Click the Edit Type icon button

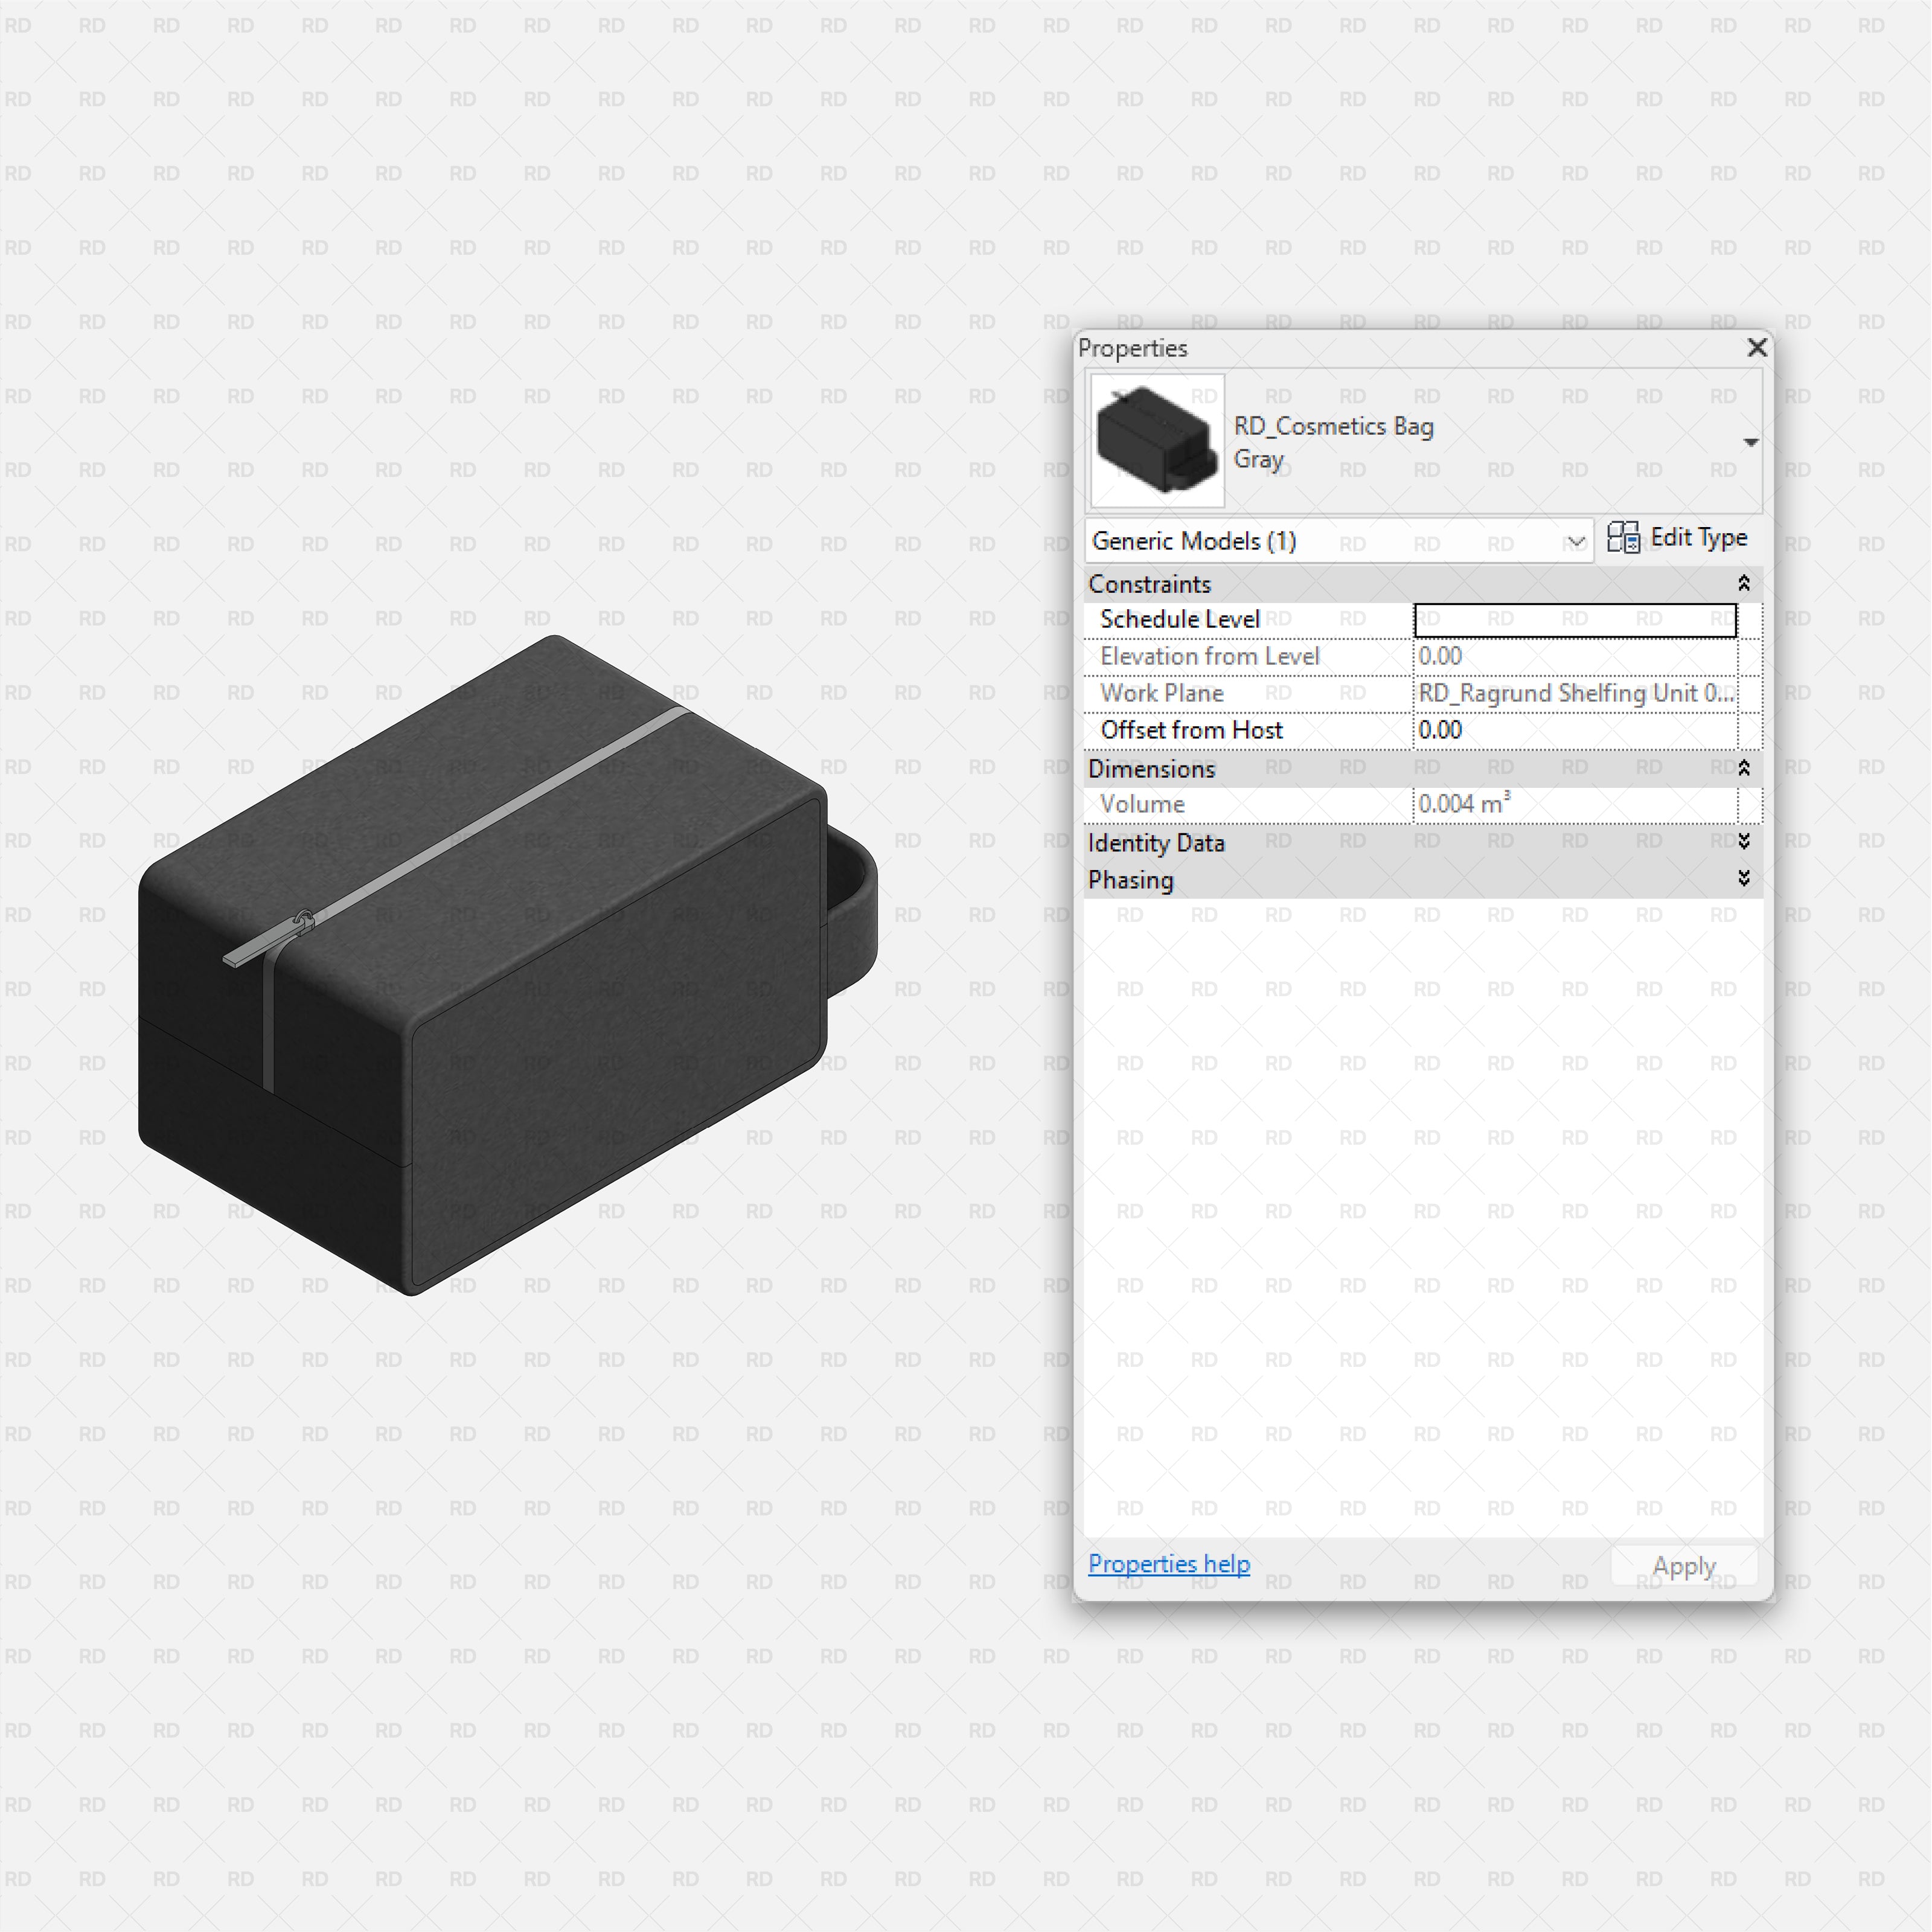click(1623, 538)
